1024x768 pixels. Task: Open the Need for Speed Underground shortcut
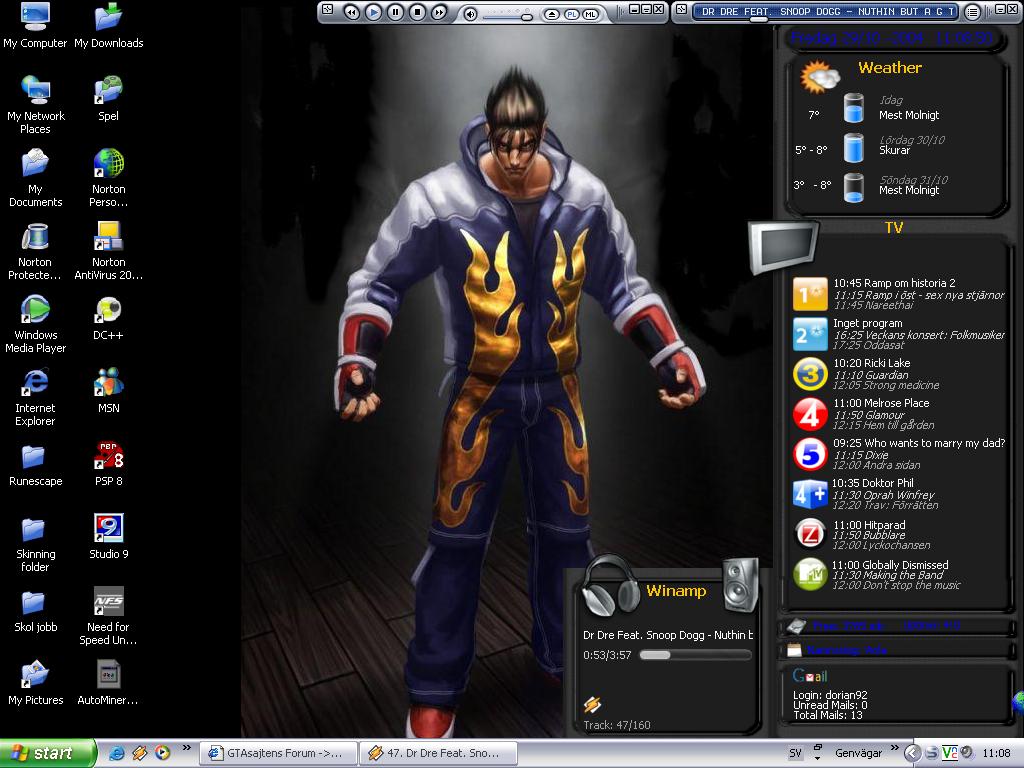click(108, 616)
